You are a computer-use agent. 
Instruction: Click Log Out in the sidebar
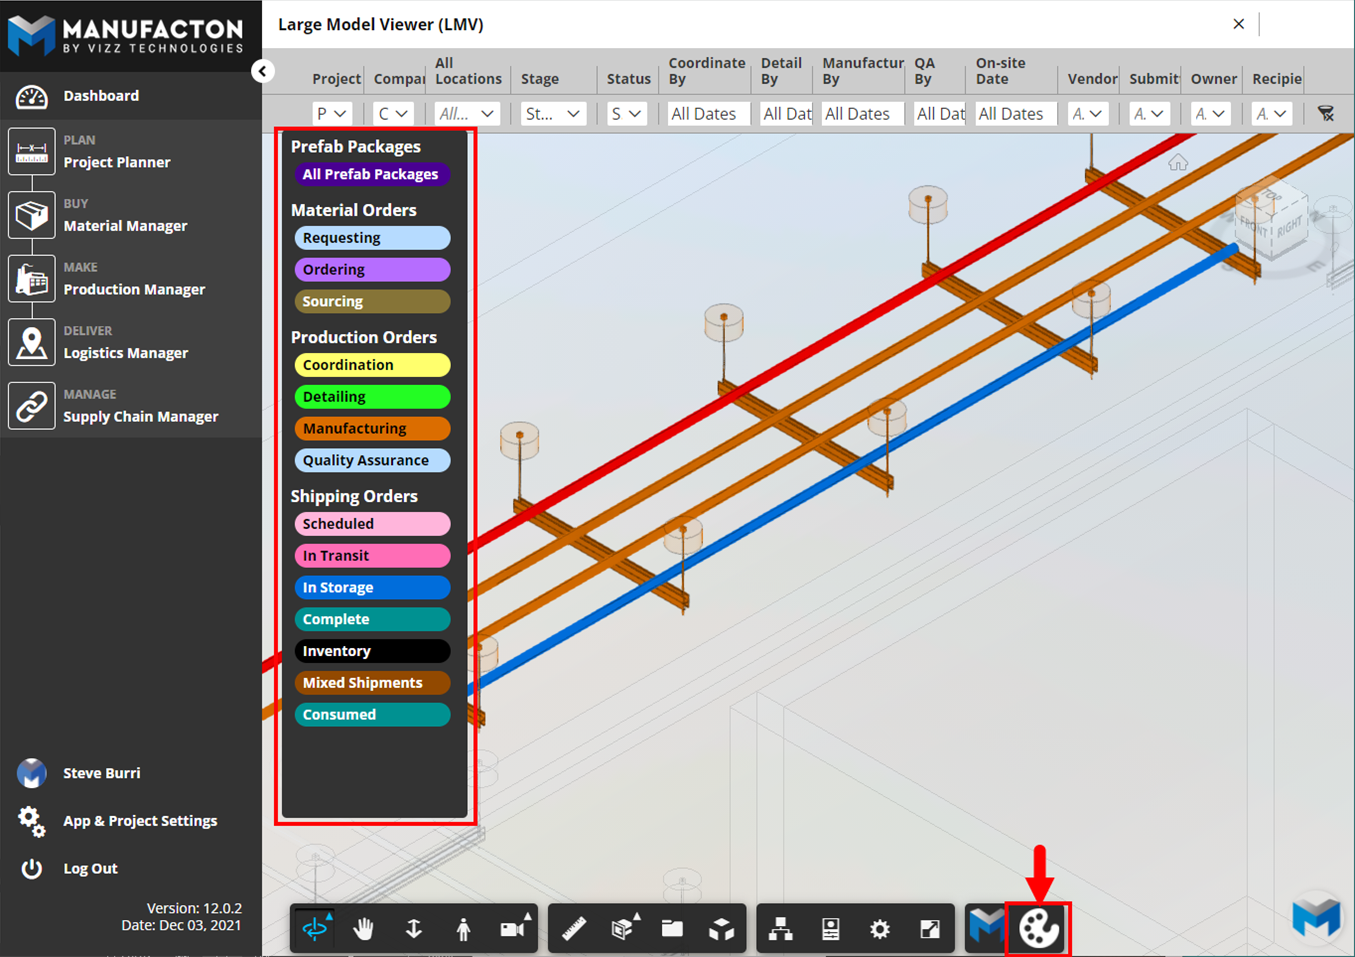click(91, 868)
